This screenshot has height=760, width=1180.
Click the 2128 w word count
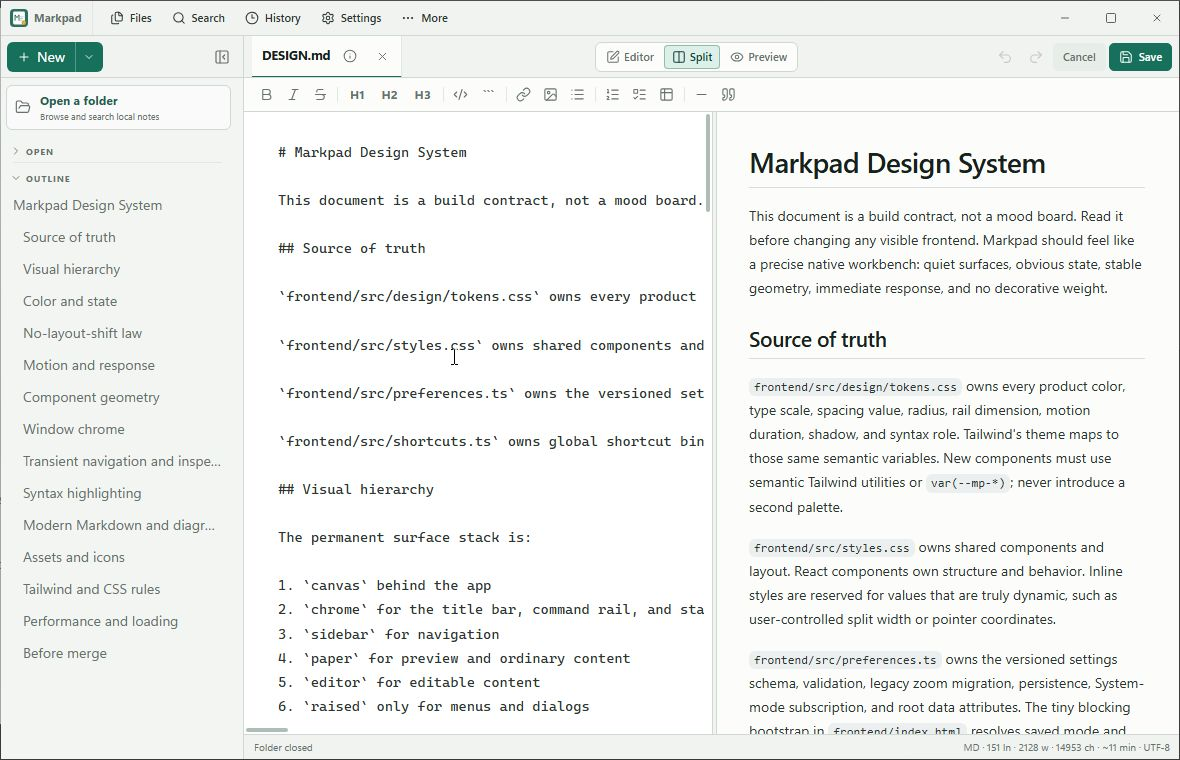point(1035,747)
